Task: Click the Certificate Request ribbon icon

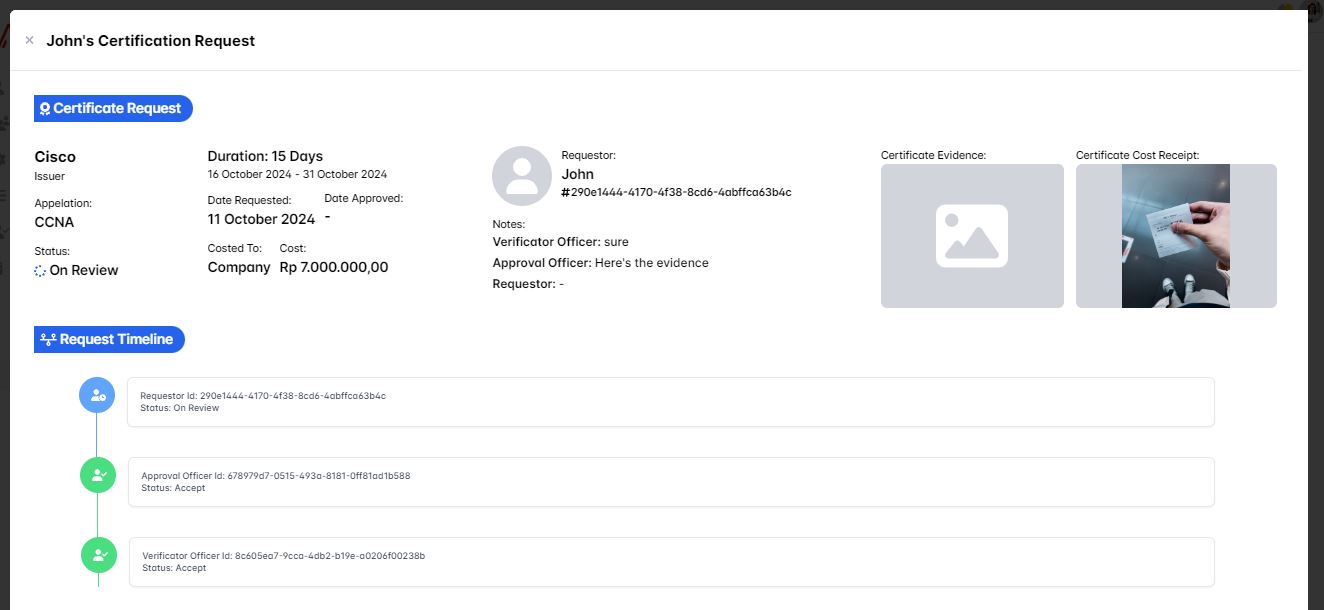Action: pos(45,109)
